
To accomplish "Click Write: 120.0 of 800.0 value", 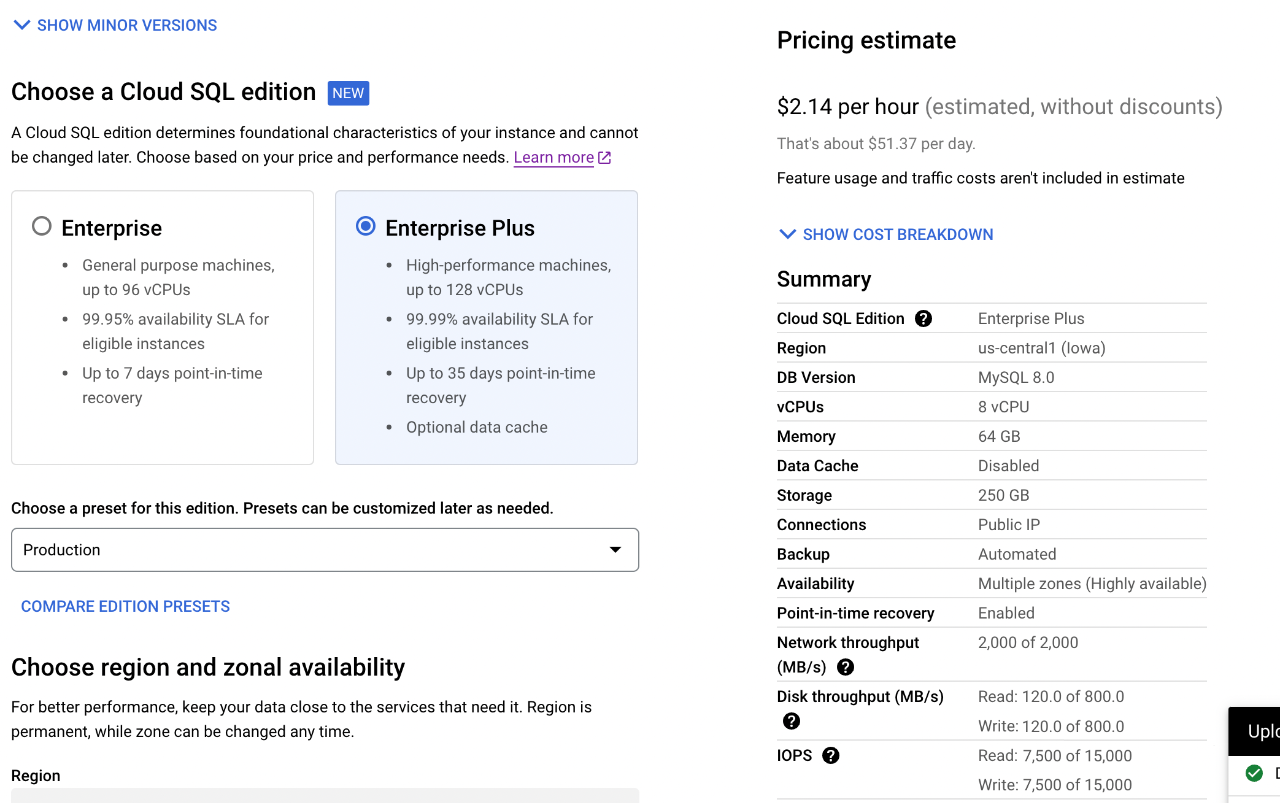I will [x=1051, y=726].
